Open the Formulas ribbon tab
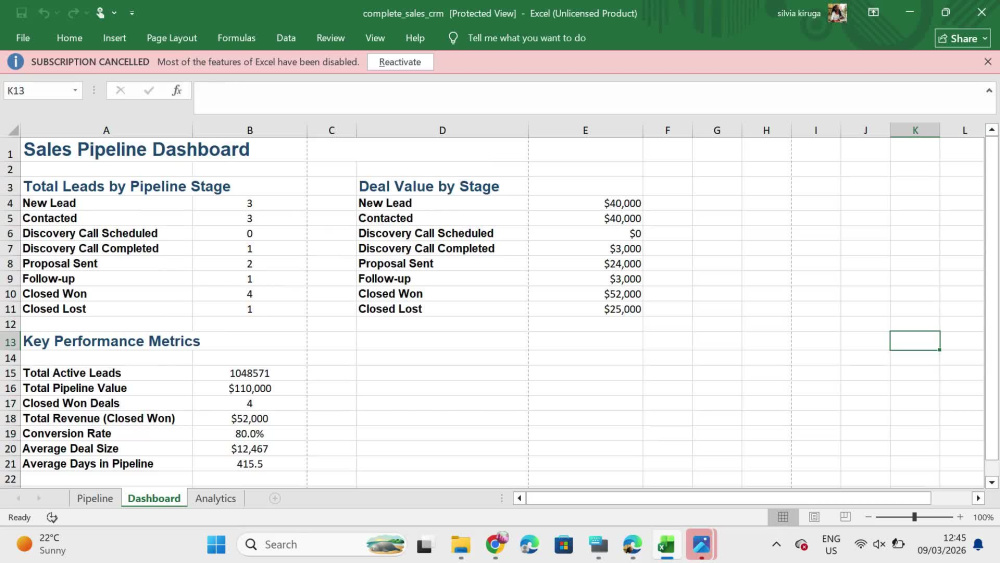The width and height of the screenshot is (1000, 563). pyautogui.click(x=237, y=38)
